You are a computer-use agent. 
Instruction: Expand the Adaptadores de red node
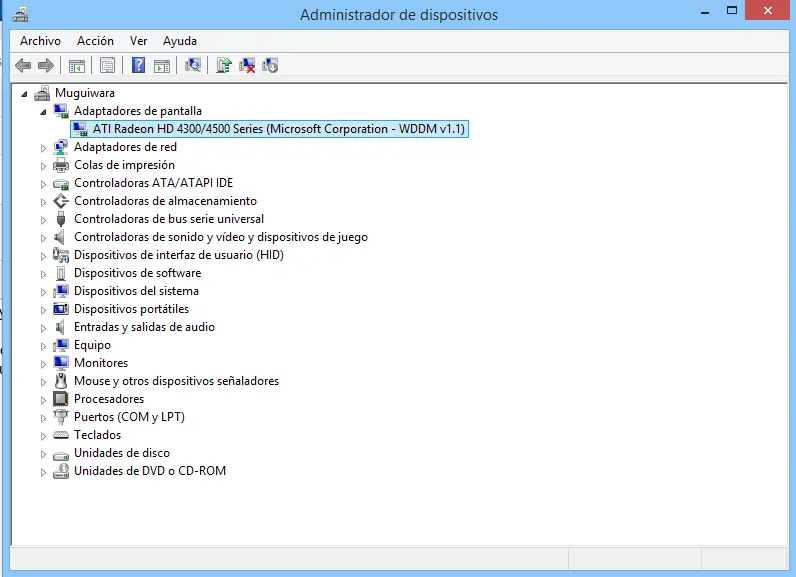pos(43,148)
